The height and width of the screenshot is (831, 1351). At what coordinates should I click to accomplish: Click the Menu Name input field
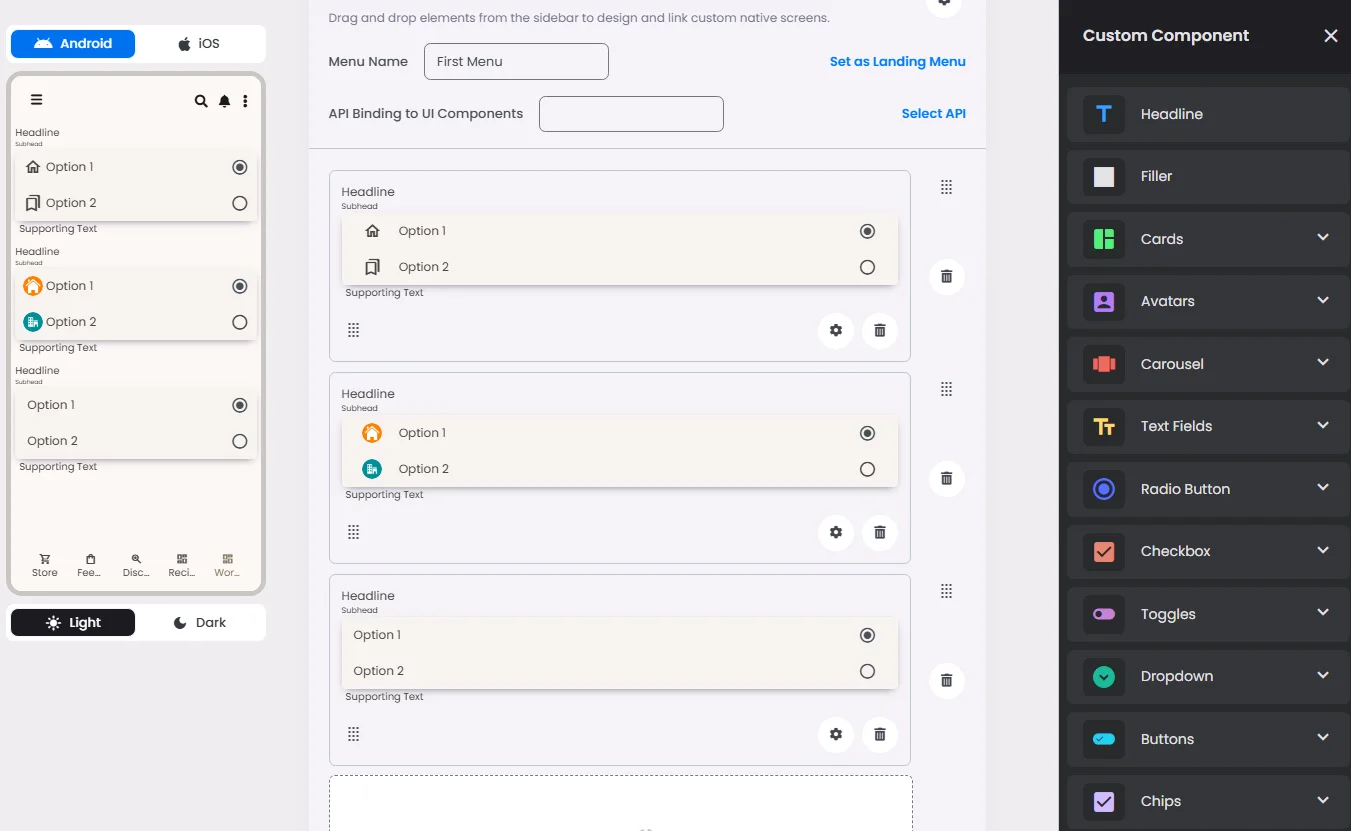point(516,61)
